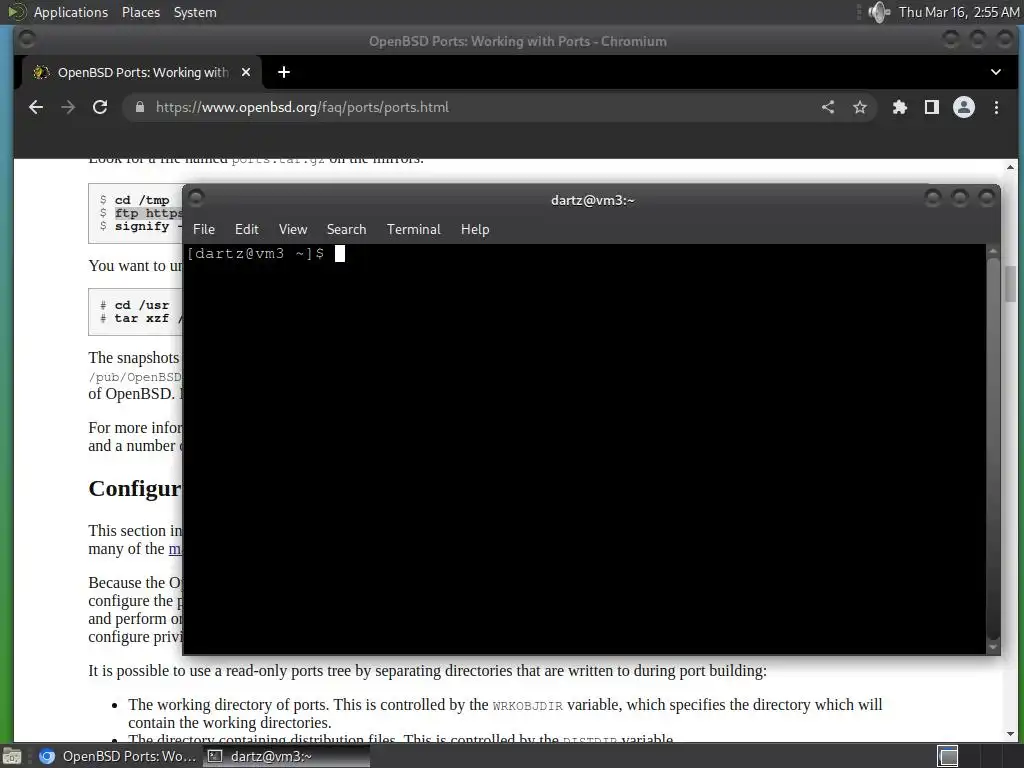Click page scrollbar up arrow
The width and height of the screenshot is (1024, 768).
pyautogui.click(x=1010, y=167)
